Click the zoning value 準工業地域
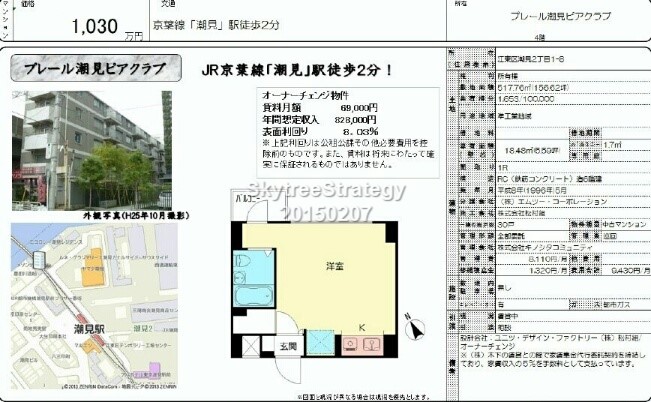Viewport: 651px width, 402px height. [514, 116]
